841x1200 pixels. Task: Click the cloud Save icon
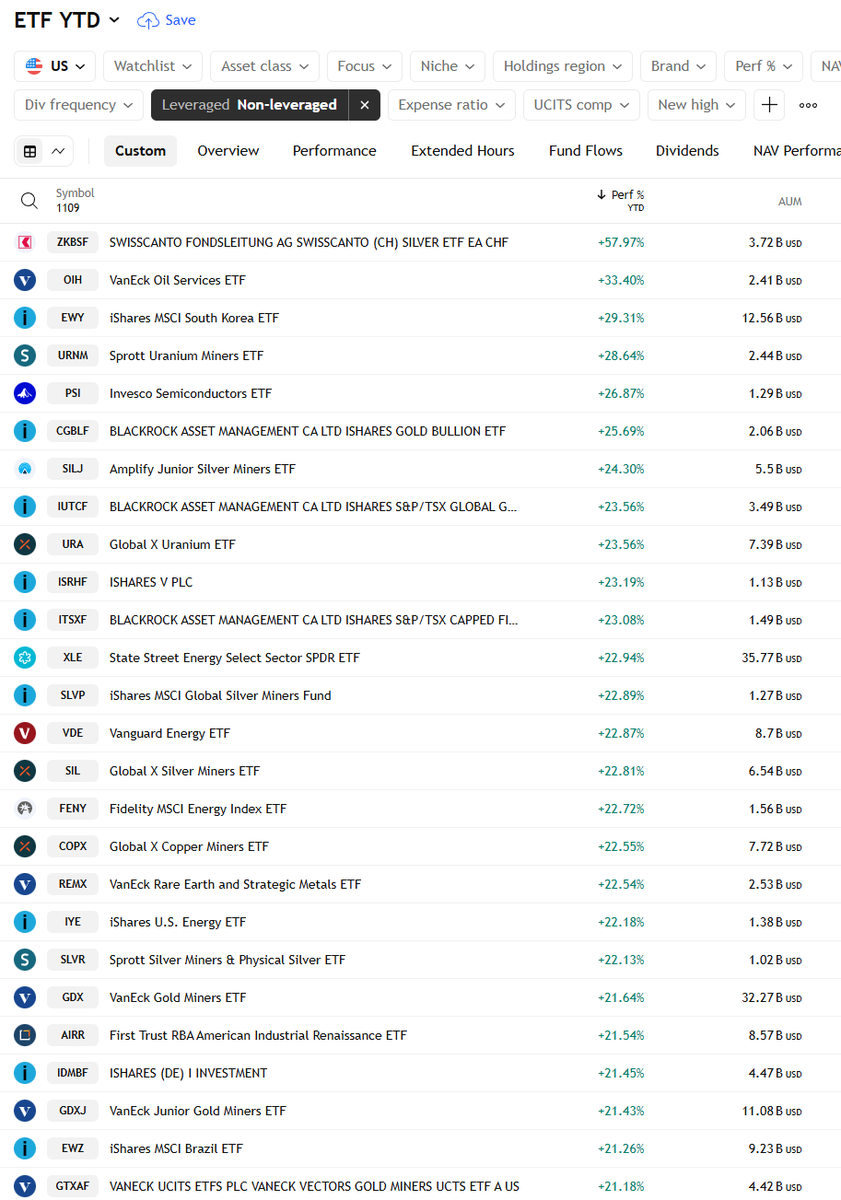[148, 20]
